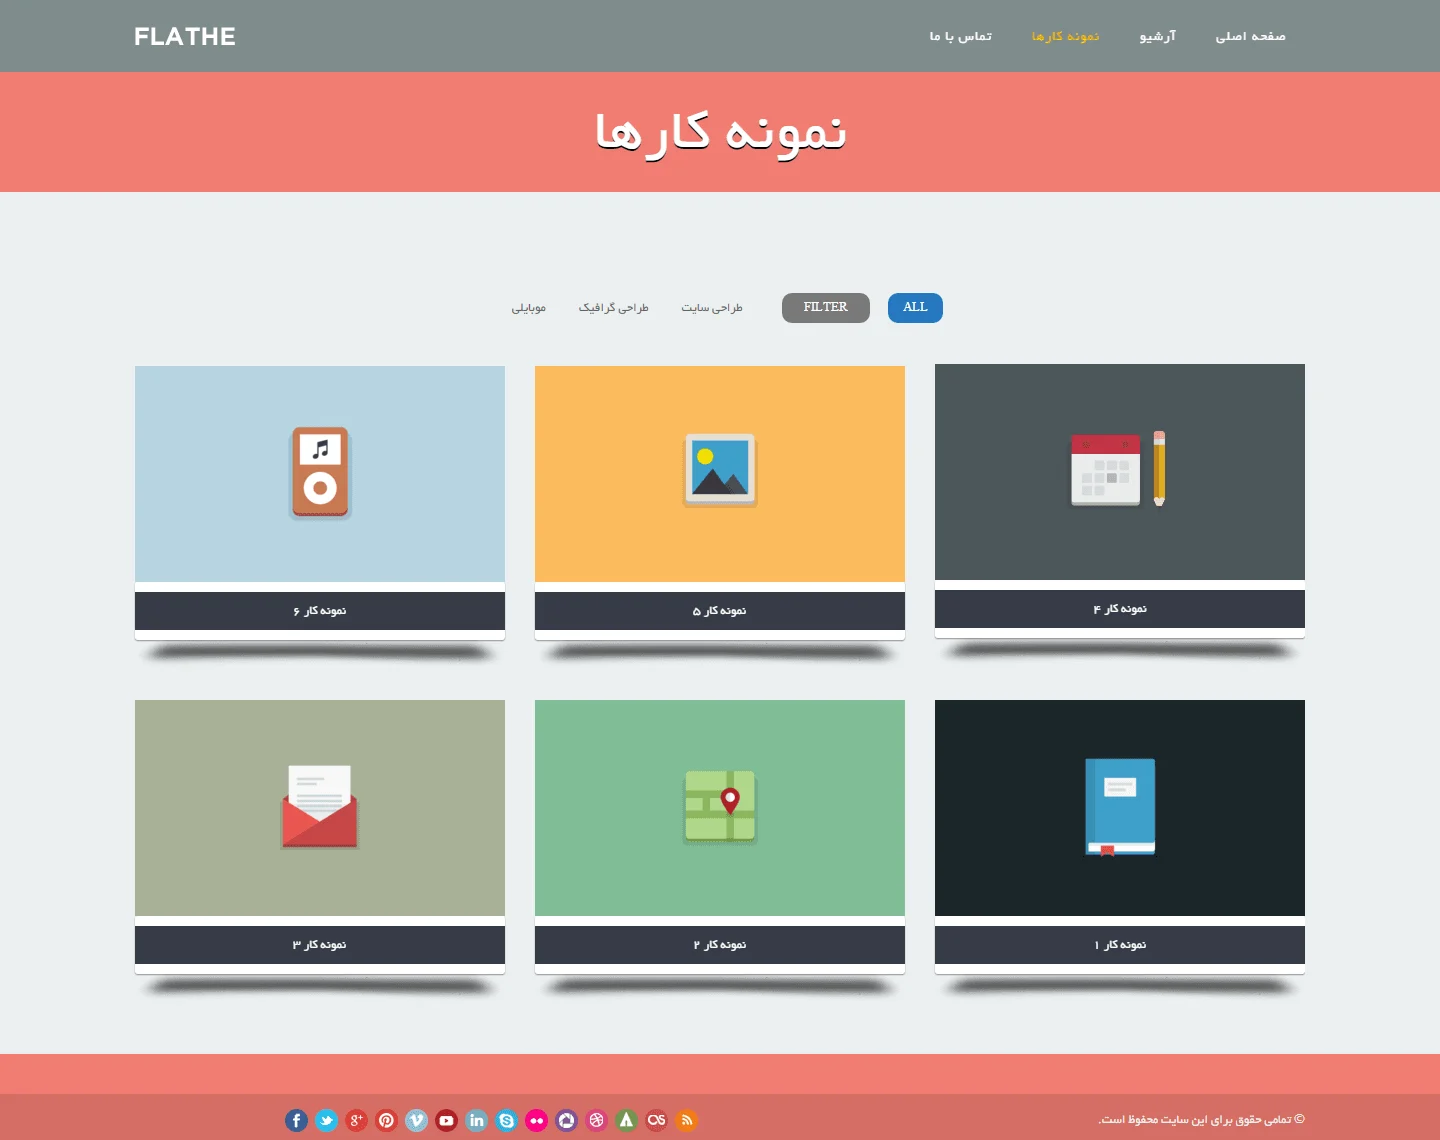Click the calendar and pencil icon
The image size is (1440, 1140).
(1118, 468)
